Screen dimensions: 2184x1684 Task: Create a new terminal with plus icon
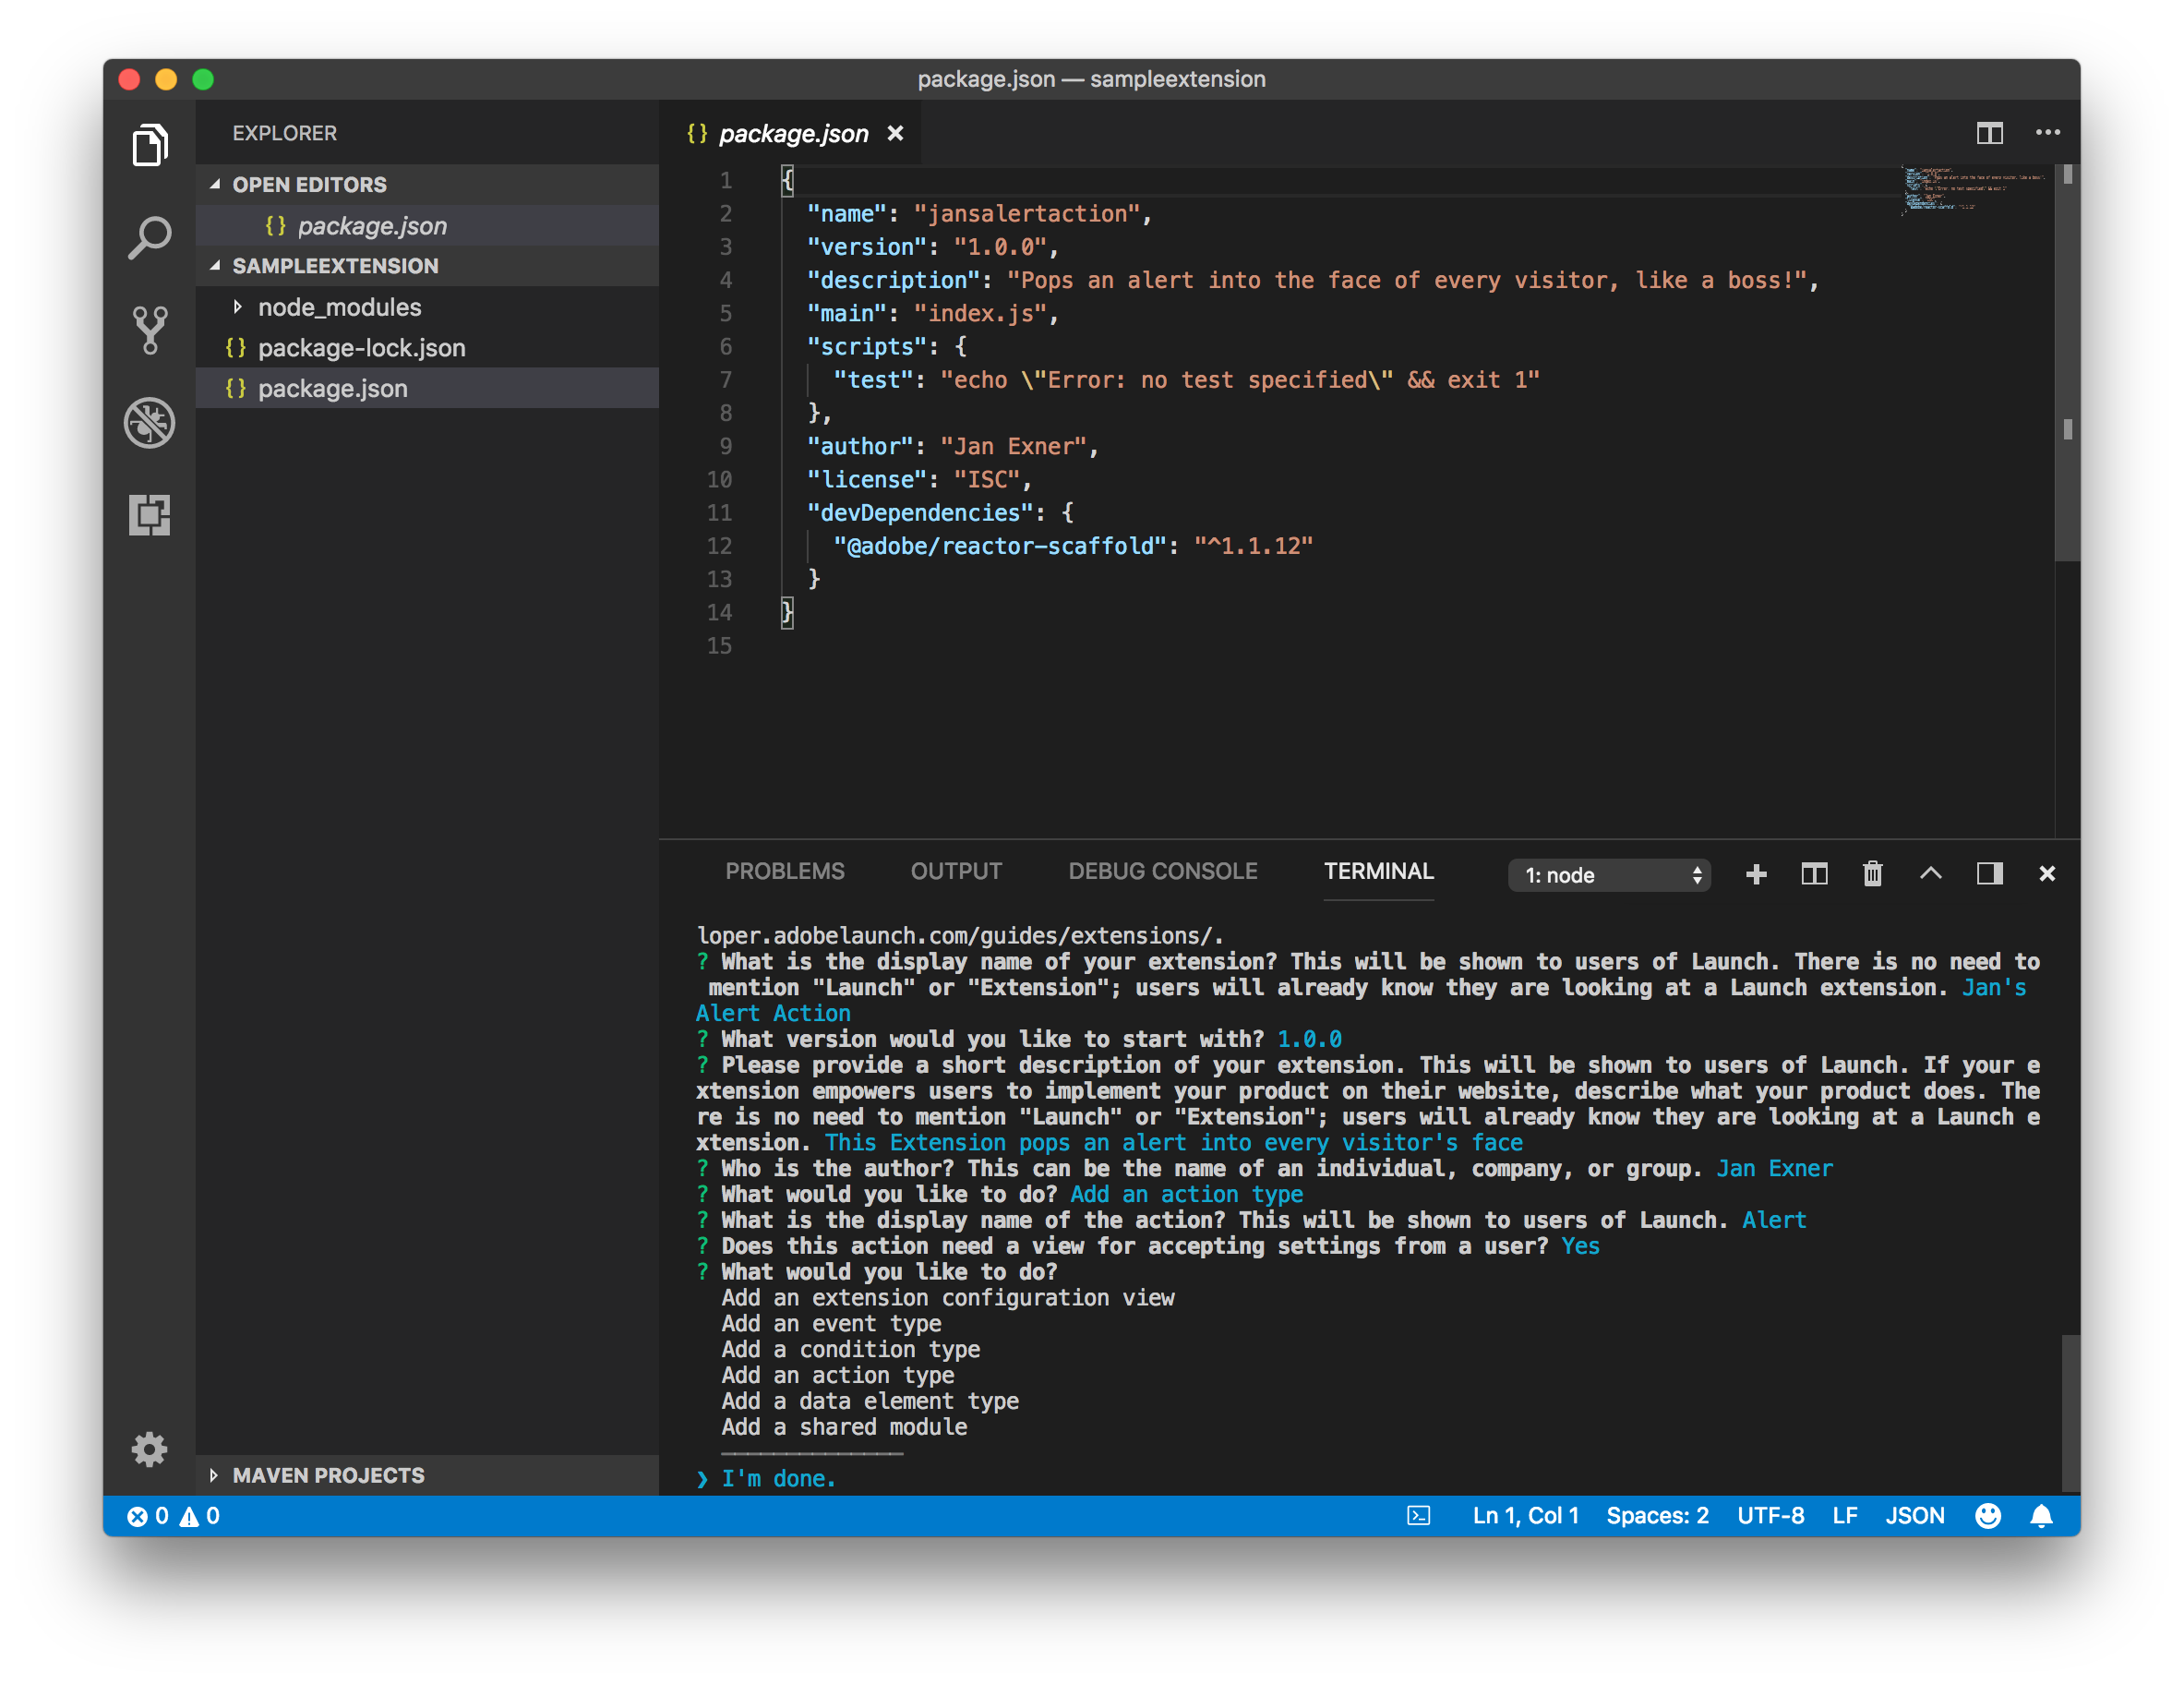[x=1756, y=874]
